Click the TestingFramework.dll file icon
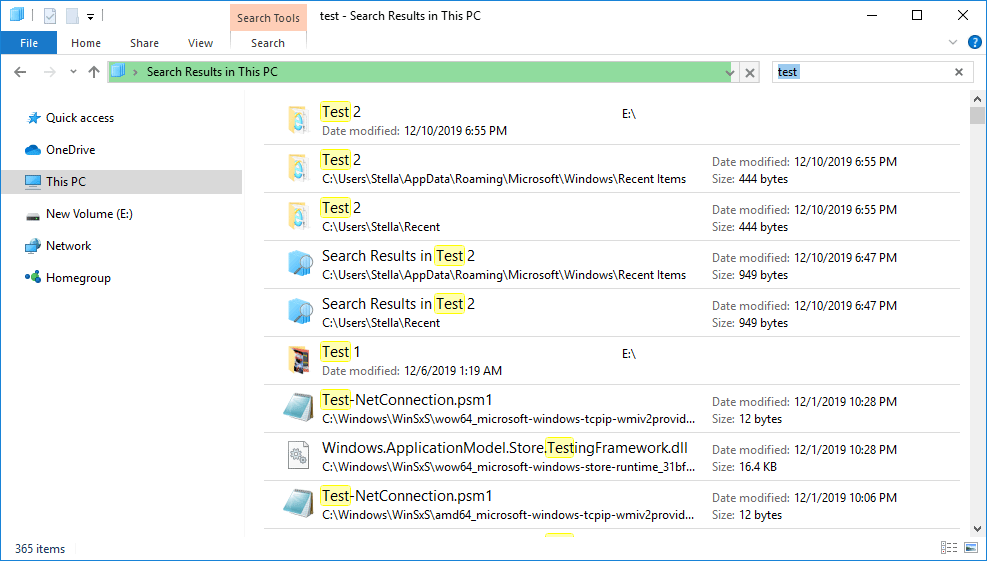This screenshot has width=987, height=561. pyautogui.click(x=298, y=456)
